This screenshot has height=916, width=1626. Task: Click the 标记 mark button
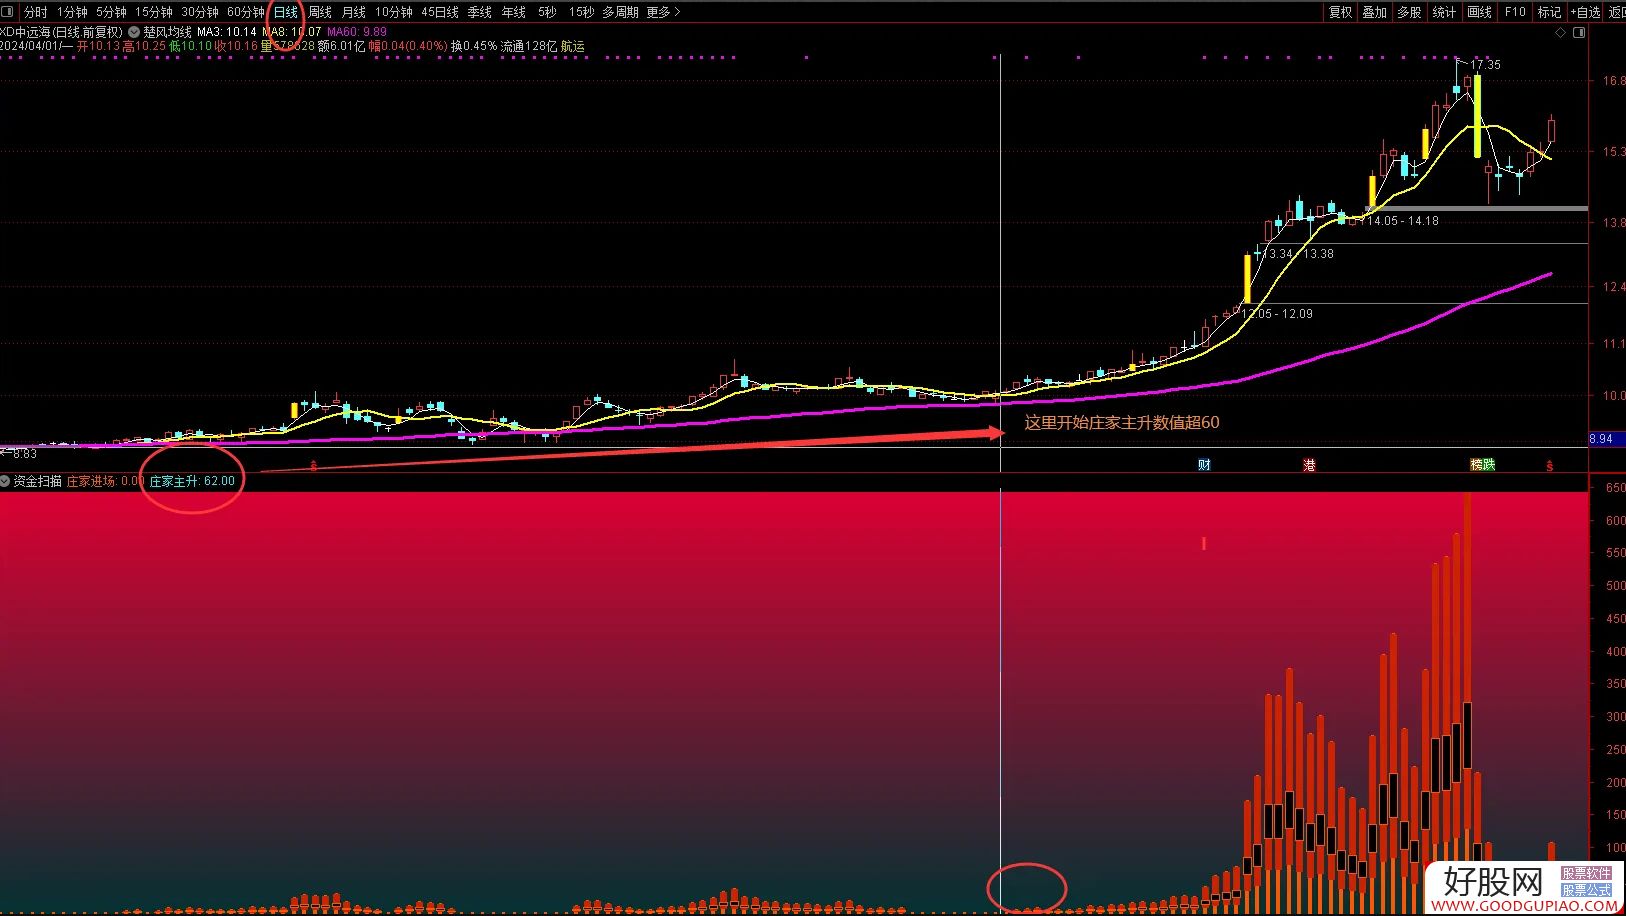tap(1549, 12)
